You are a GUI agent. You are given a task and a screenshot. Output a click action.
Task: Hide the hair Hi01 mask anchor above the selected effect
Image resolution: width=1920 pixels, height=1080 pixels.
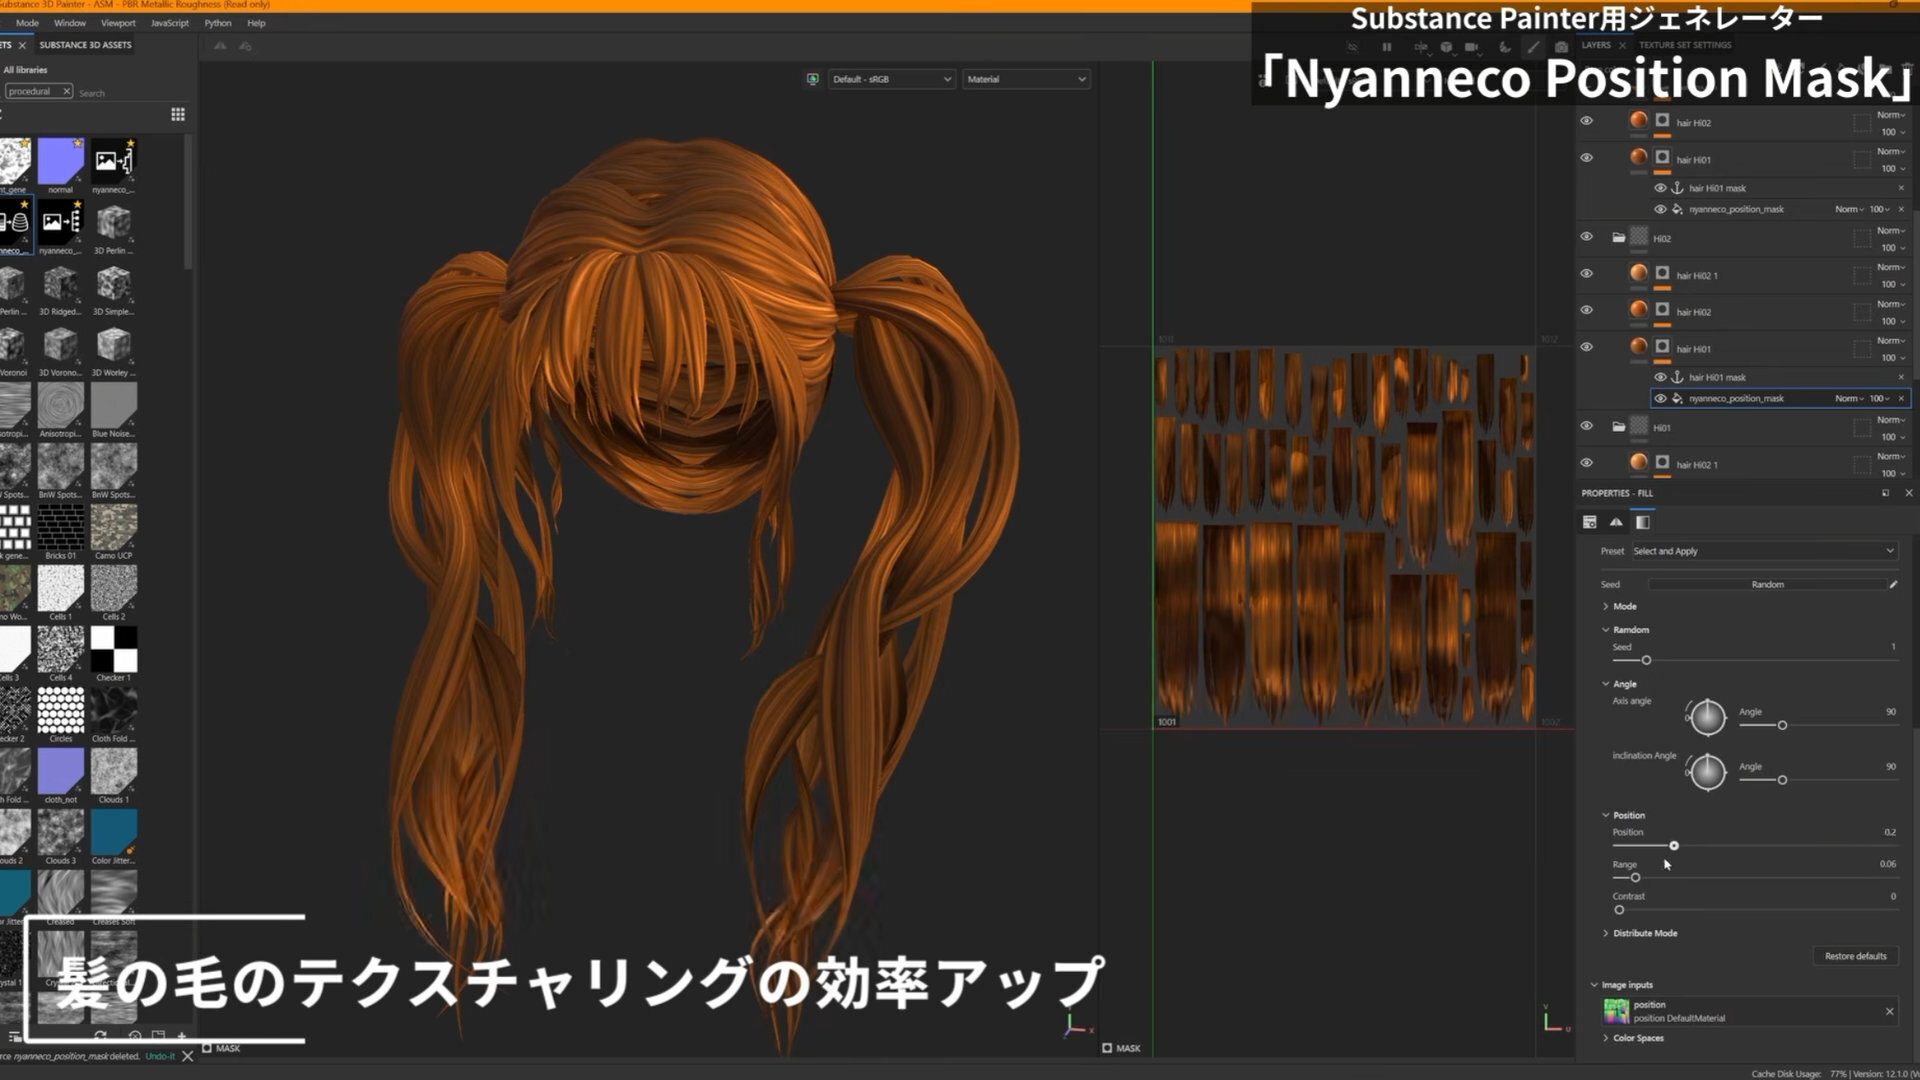1661,377
